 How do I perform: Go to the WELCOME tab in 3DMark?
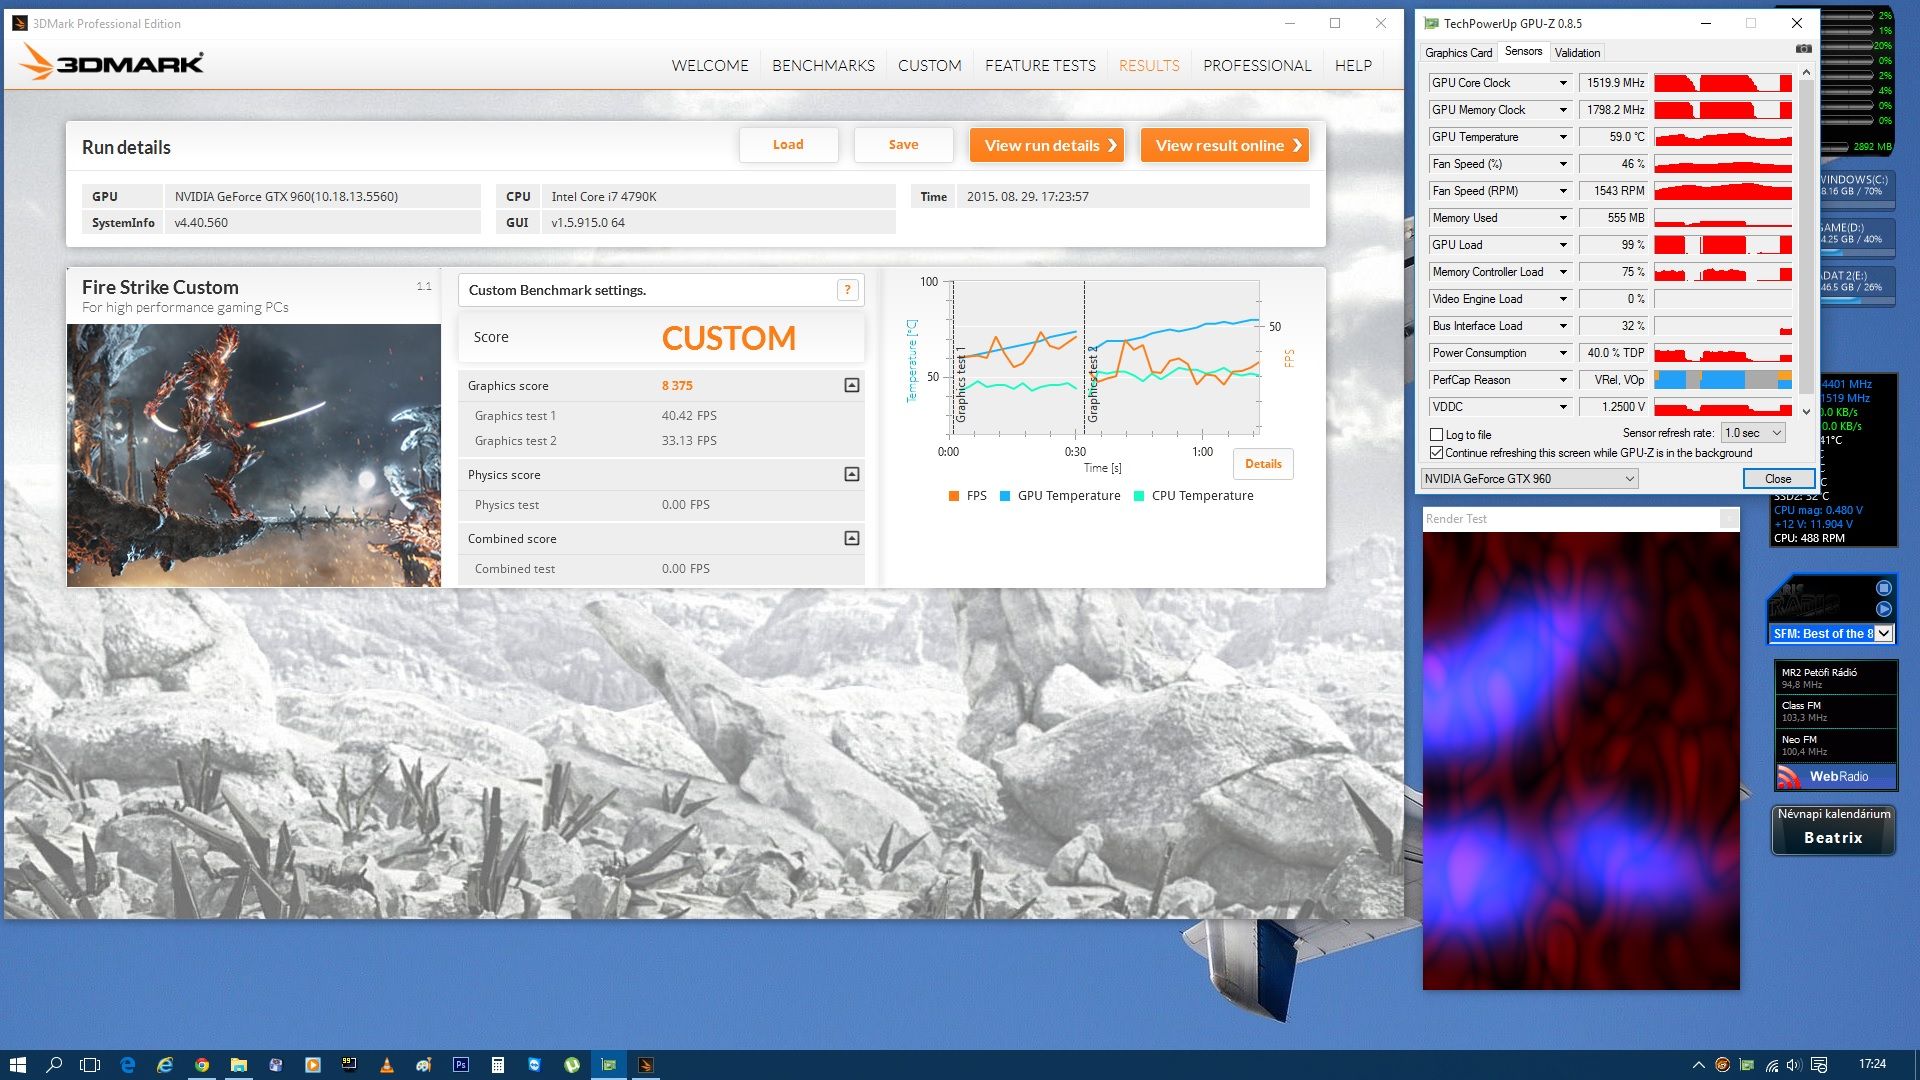coord(710,66)
